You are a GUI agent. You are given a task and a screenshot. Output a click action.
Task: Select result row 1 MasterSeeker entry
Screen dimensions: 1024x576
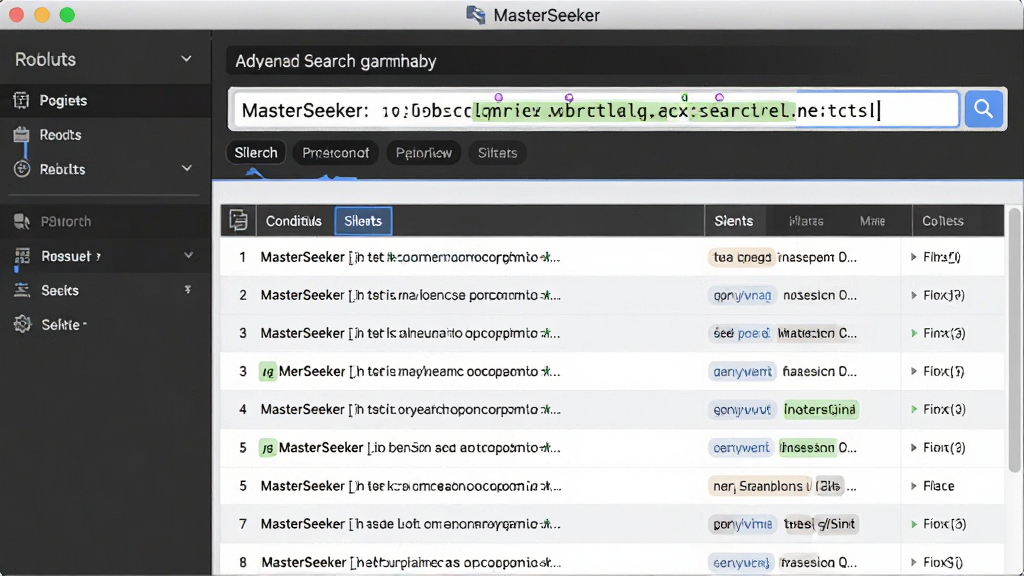[612, 257]
